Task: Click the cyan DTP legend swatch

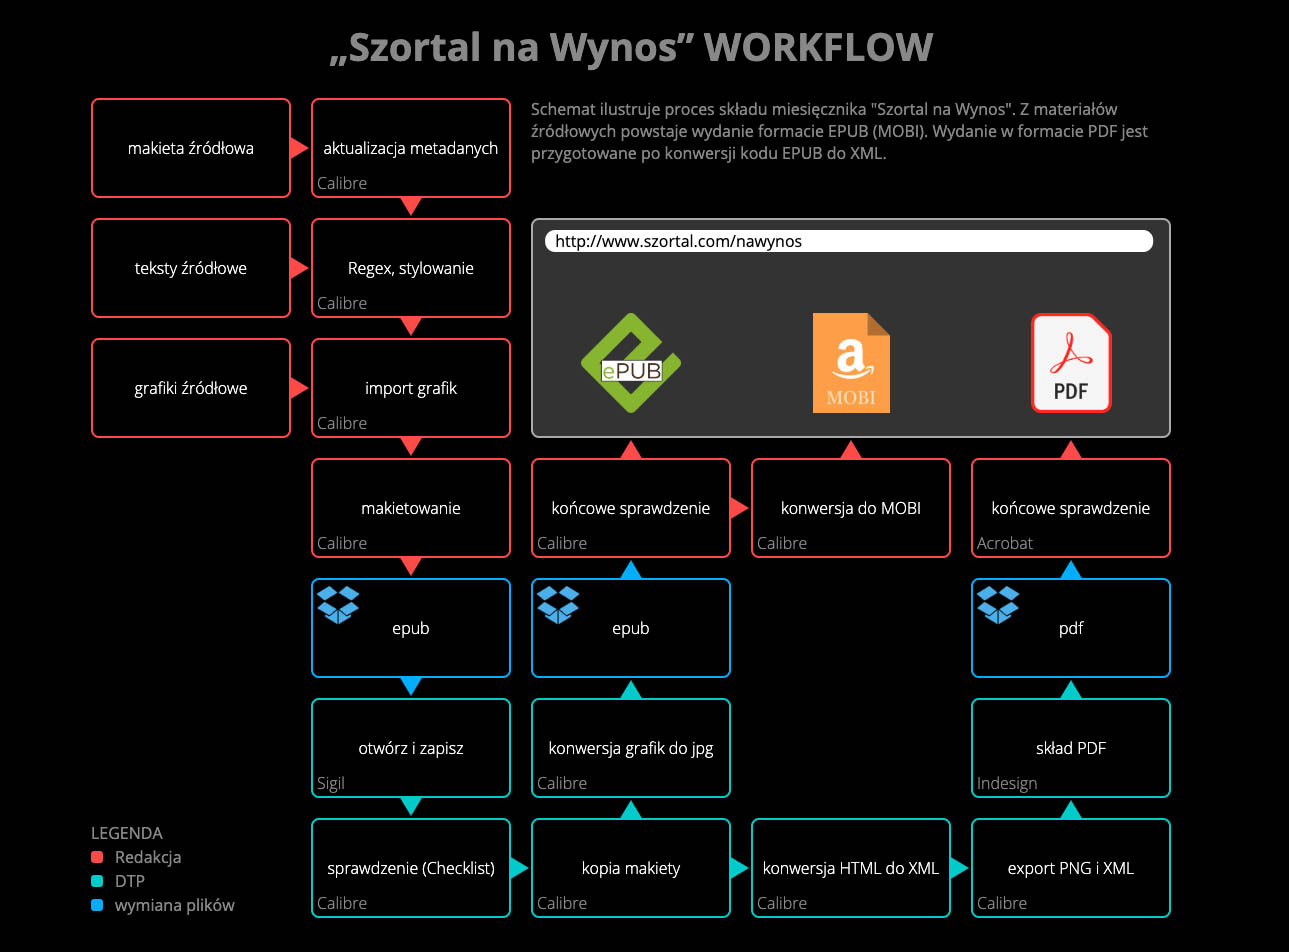Action: coord(97,881)
